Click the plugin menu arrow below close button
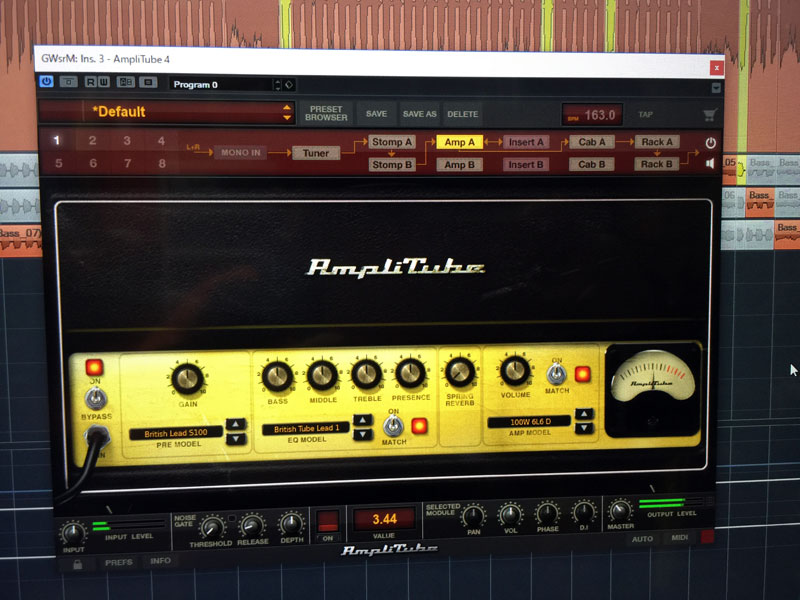This screenshot has height=600, width=800. tap(716, 88)
